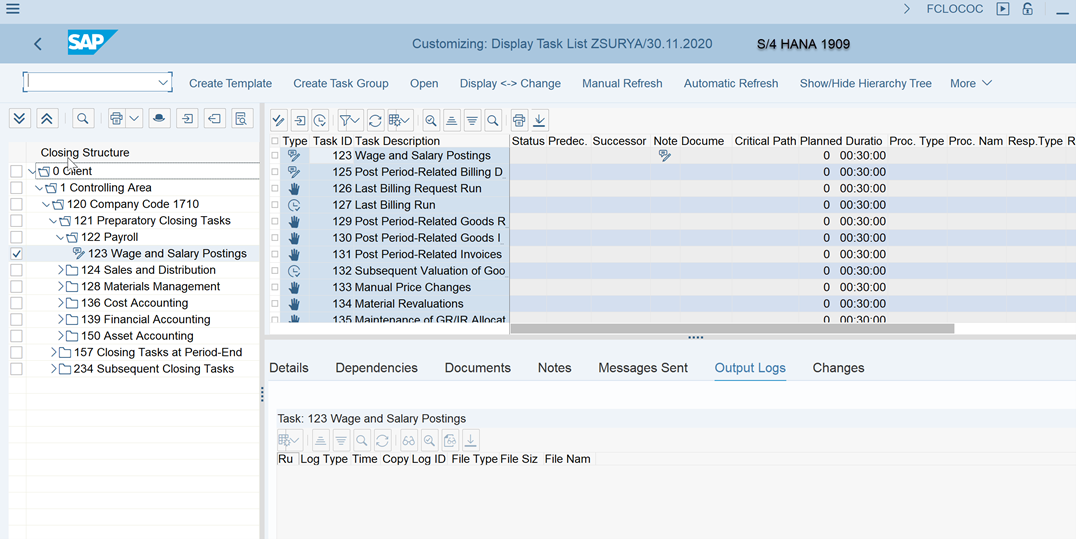
Task: Click the Collapse All double-chevron icon
Action: click(47, 119)
